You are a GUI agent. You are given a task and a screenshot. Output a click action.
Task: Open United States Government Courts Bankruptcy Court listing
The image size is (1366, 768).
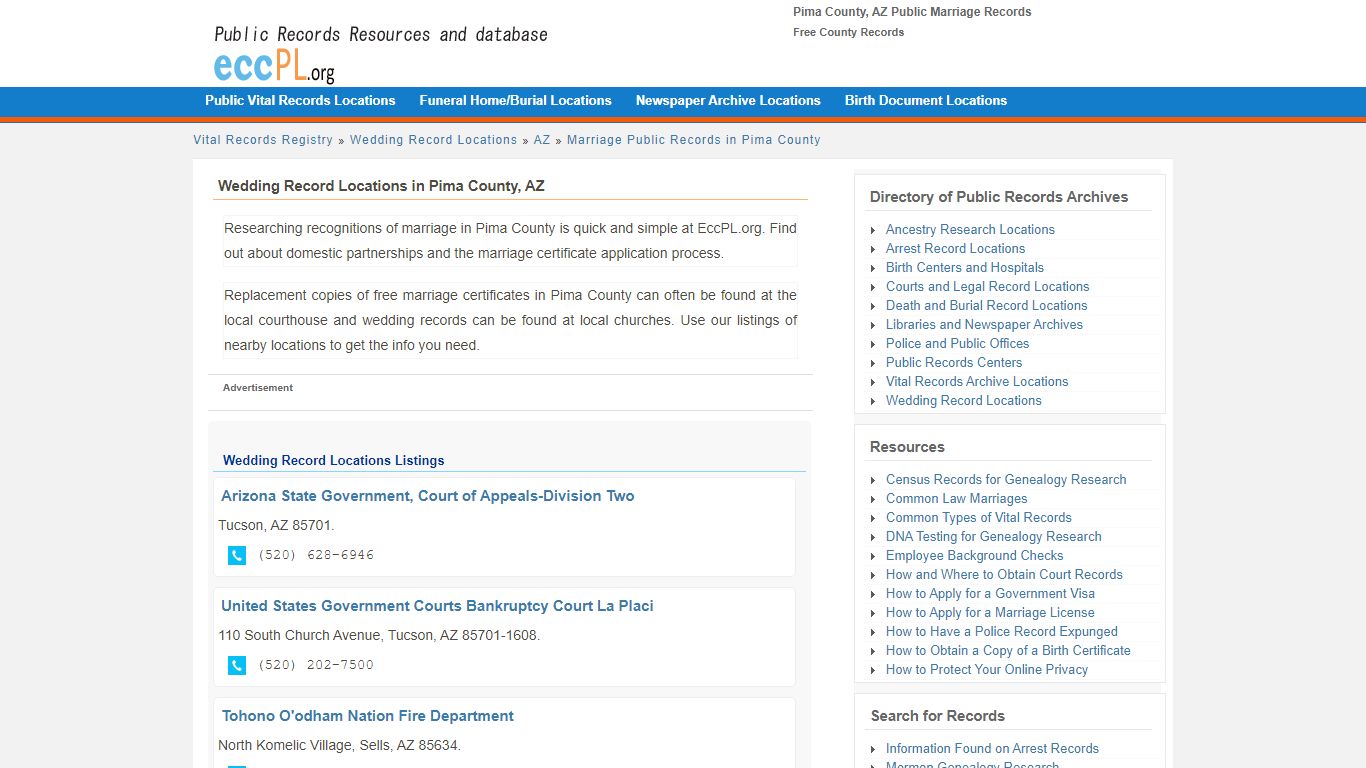tap(437, 606)
